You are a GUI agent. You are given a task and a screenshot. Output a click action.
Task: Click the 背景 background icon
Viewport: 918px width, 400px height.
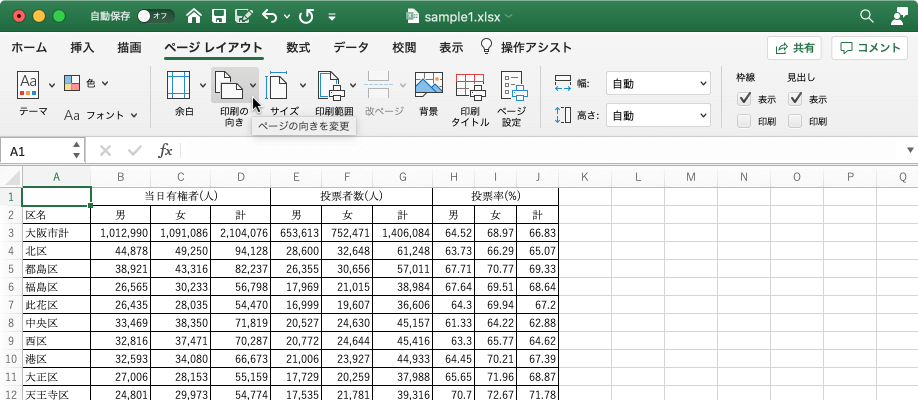point(429,86)
